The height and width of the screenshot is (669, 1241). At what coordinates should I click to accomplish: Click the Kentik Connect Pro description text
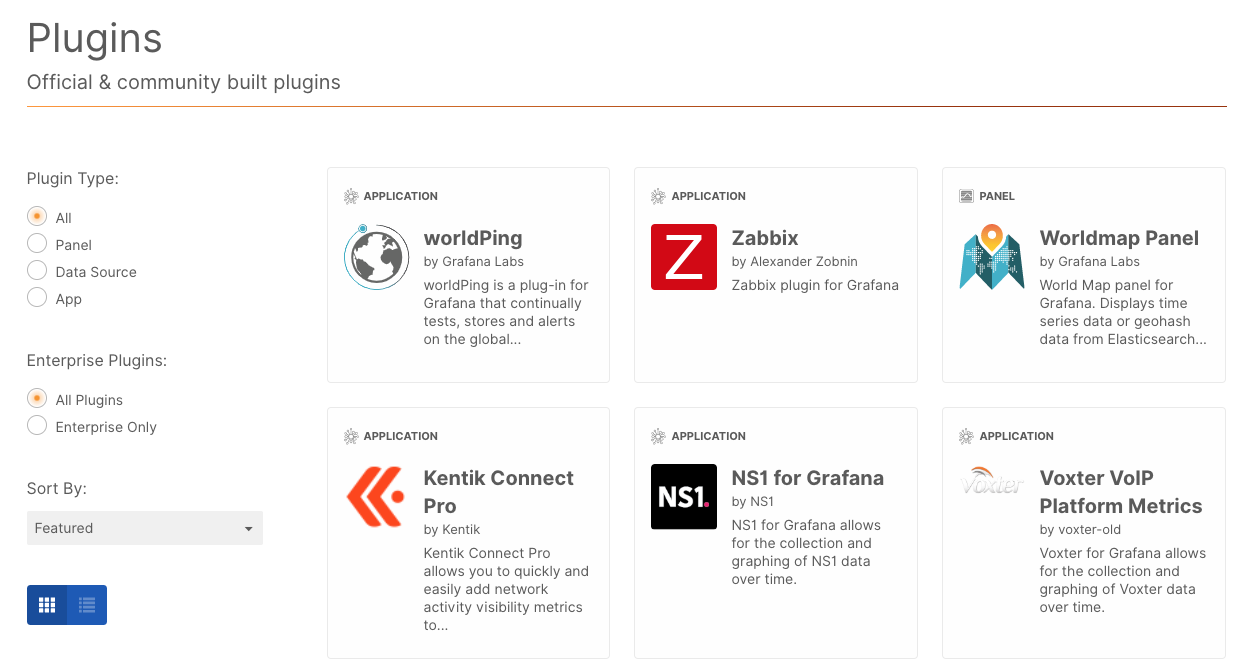(x=506, y=589)
